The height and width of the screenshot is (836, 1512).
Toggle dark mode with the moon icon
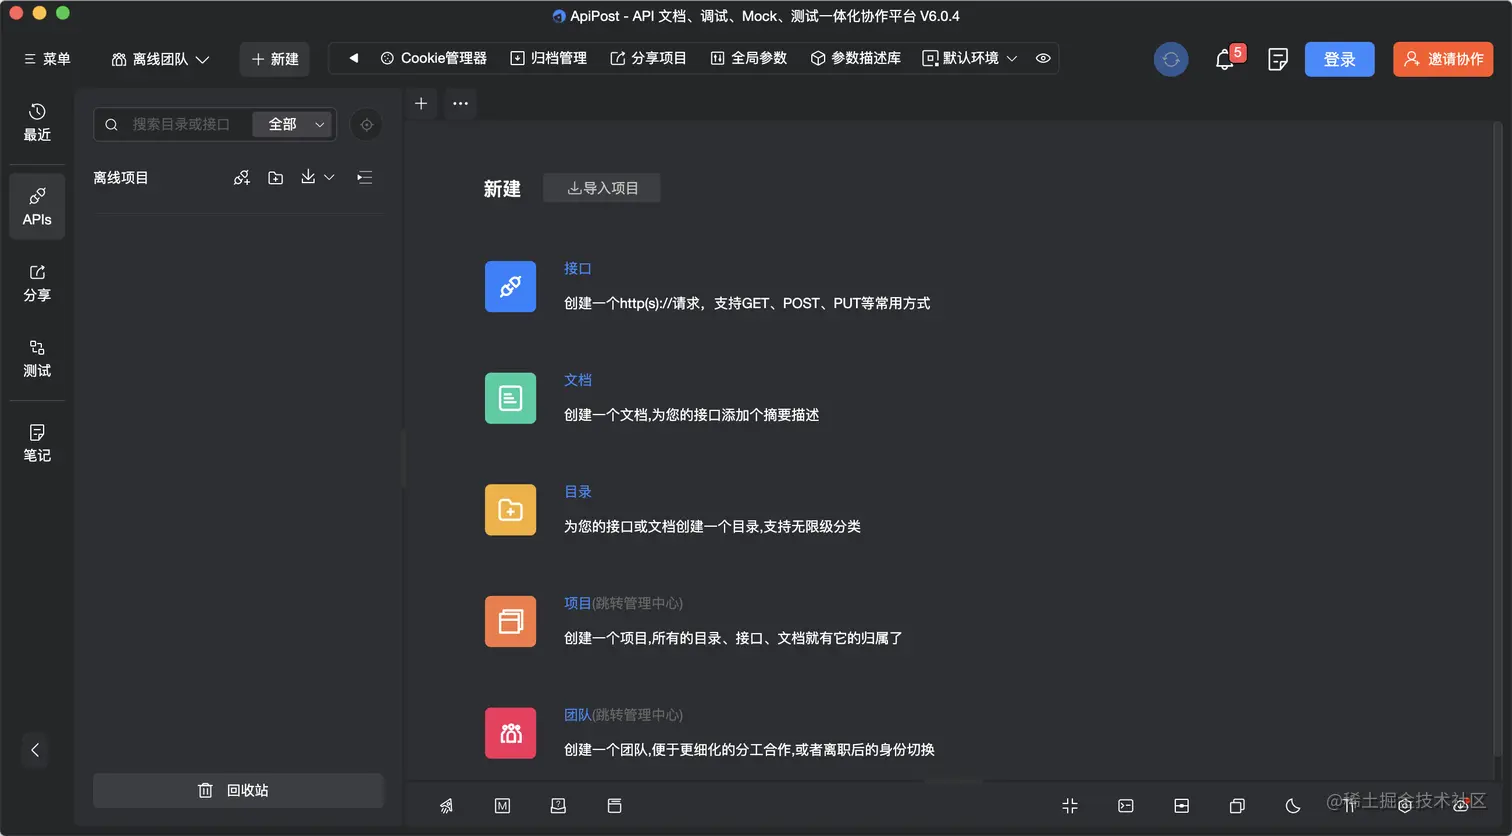tap(1293, 806)
